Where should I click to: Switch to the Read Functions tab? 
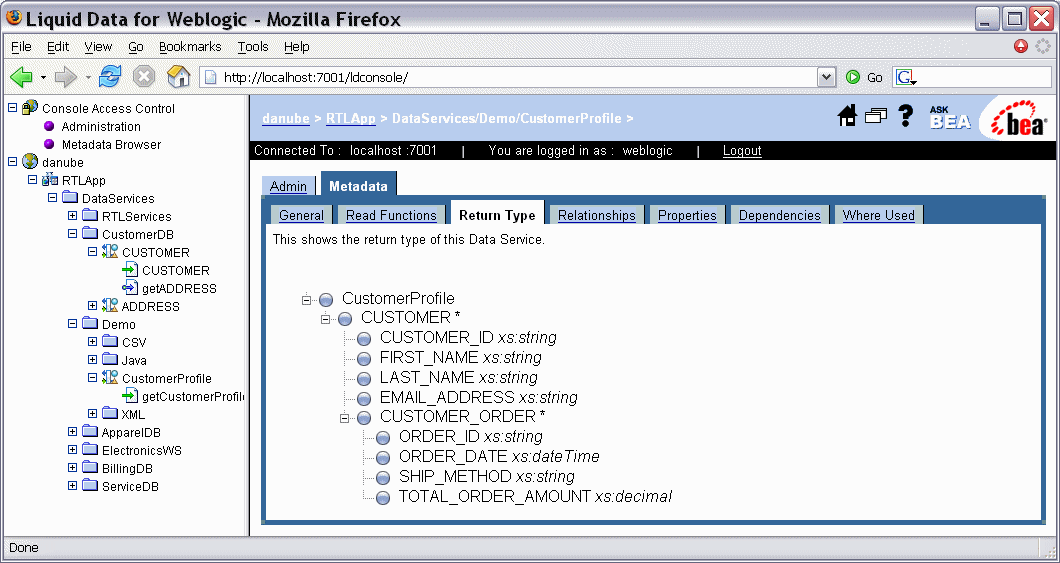click(x=391, y=215)
